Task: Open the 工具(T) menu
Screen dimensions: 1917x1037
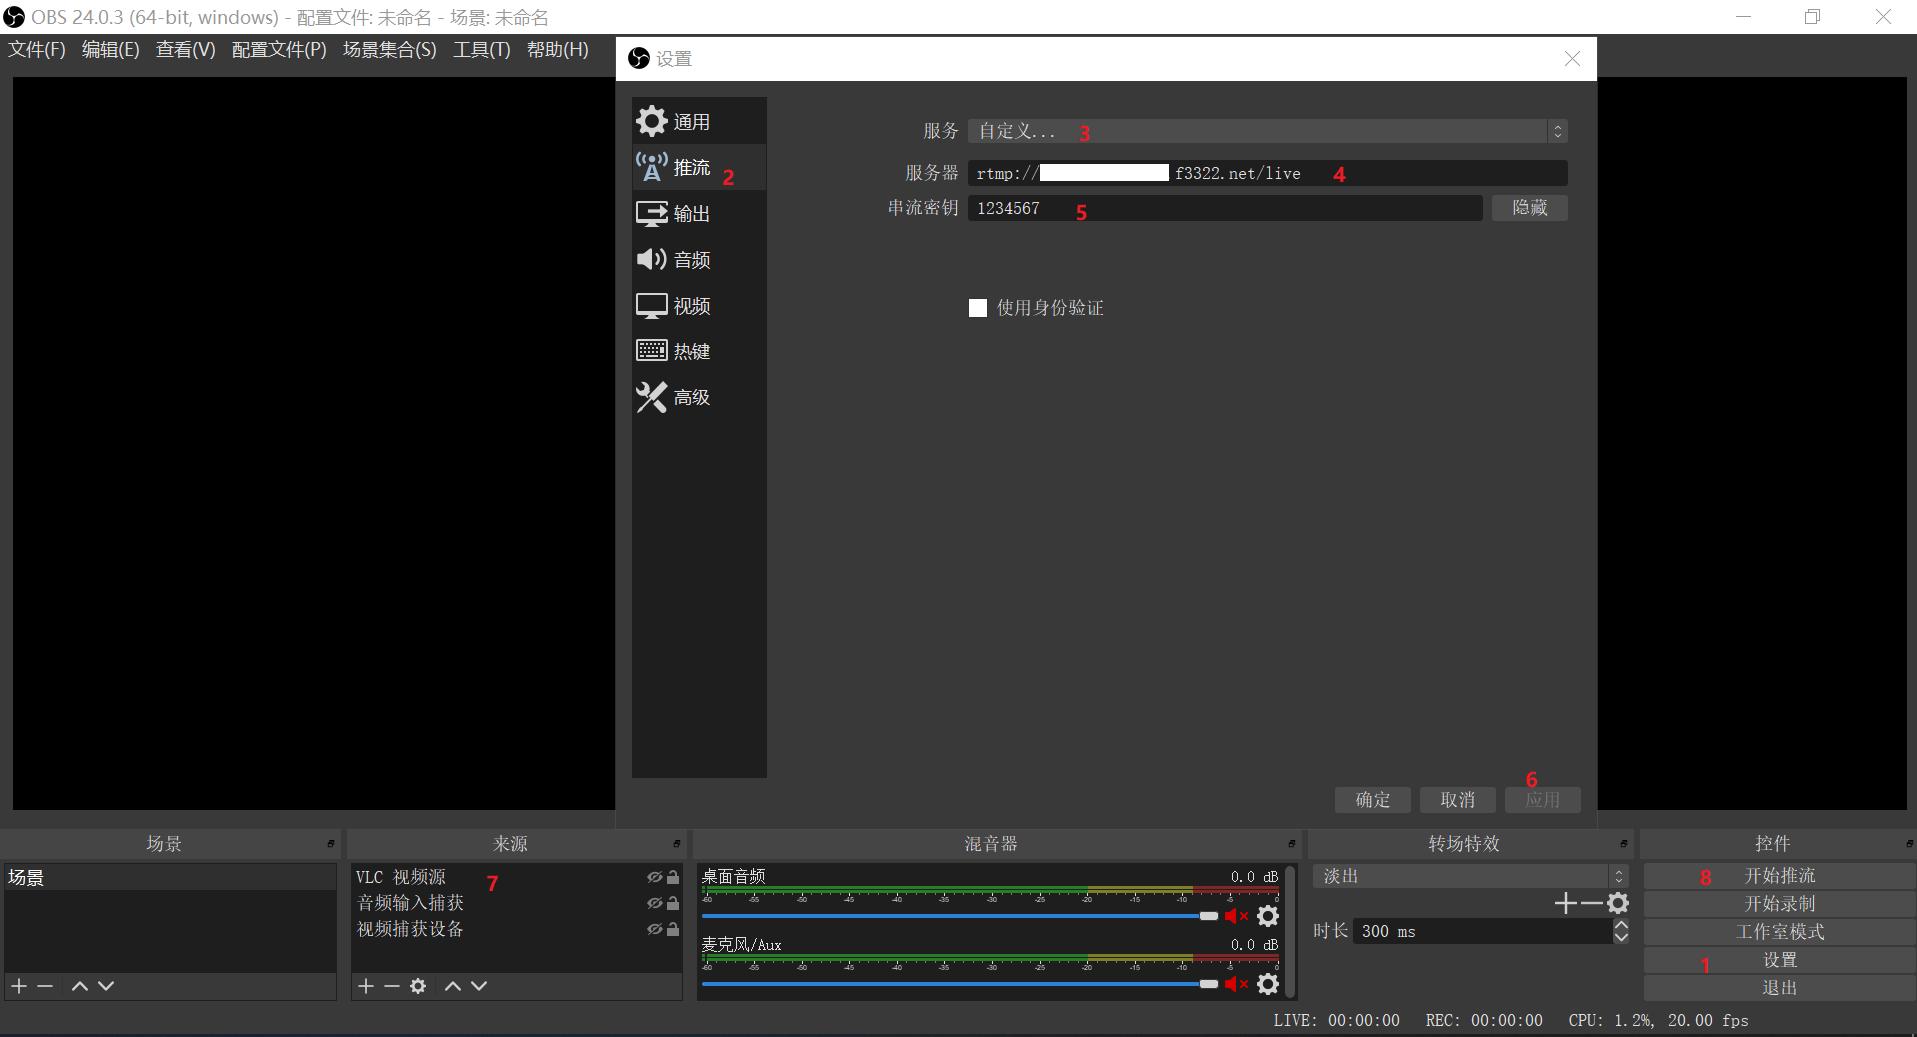Action: tap(481, 50)
